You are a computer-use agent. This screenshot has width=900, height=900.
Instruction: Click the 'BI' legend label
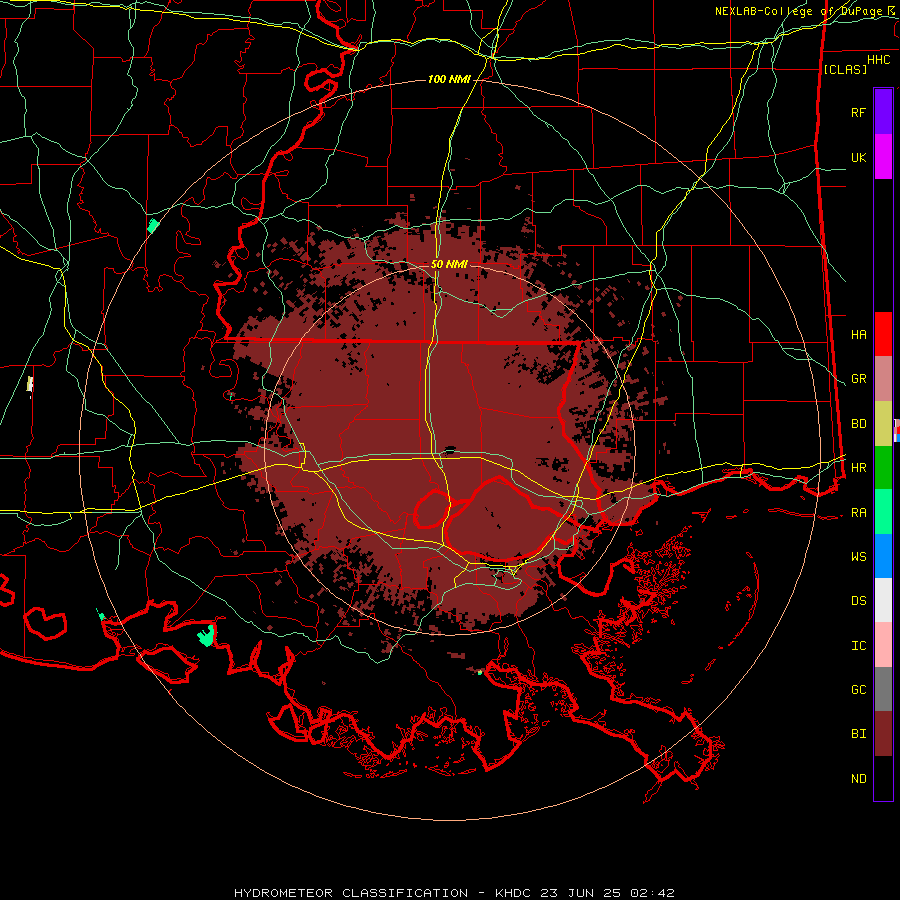858,734
